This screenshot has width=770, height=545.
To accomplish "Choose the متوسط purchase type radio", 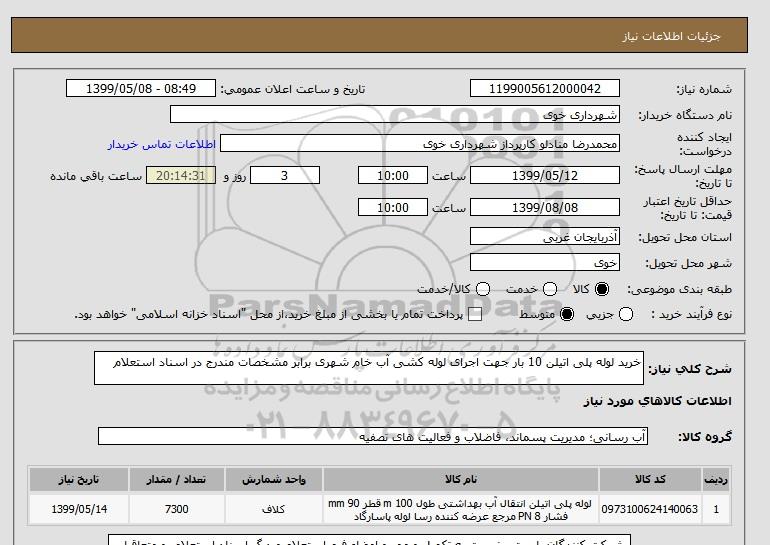I will (x=567, y=314).
